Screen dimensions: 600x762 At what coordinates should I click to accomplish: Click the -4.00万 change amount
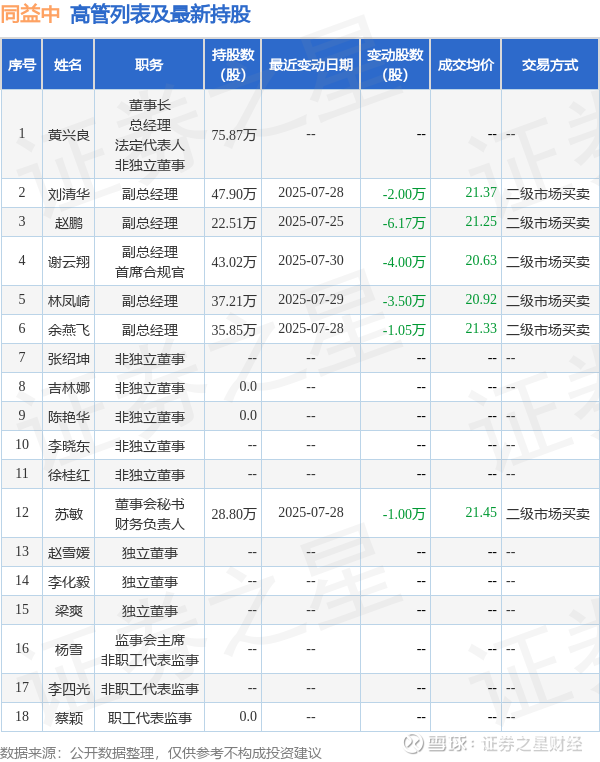pos(404,261)
